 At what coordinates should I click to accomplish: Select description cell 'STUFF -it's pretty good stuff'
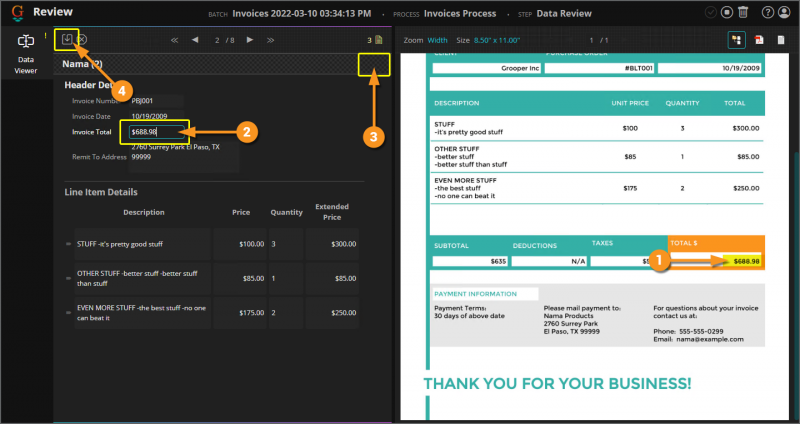[142, 244]
